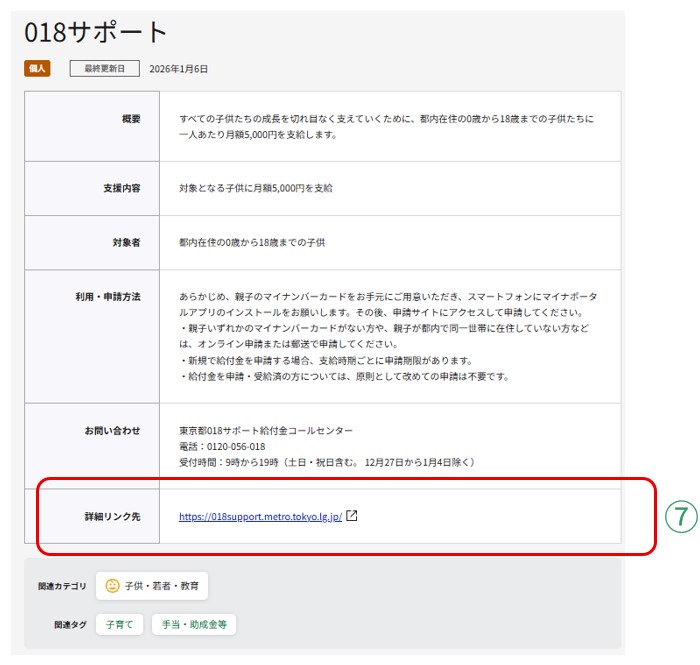Click the 概要 row header
Screen dimensions: 700x665
131,119
